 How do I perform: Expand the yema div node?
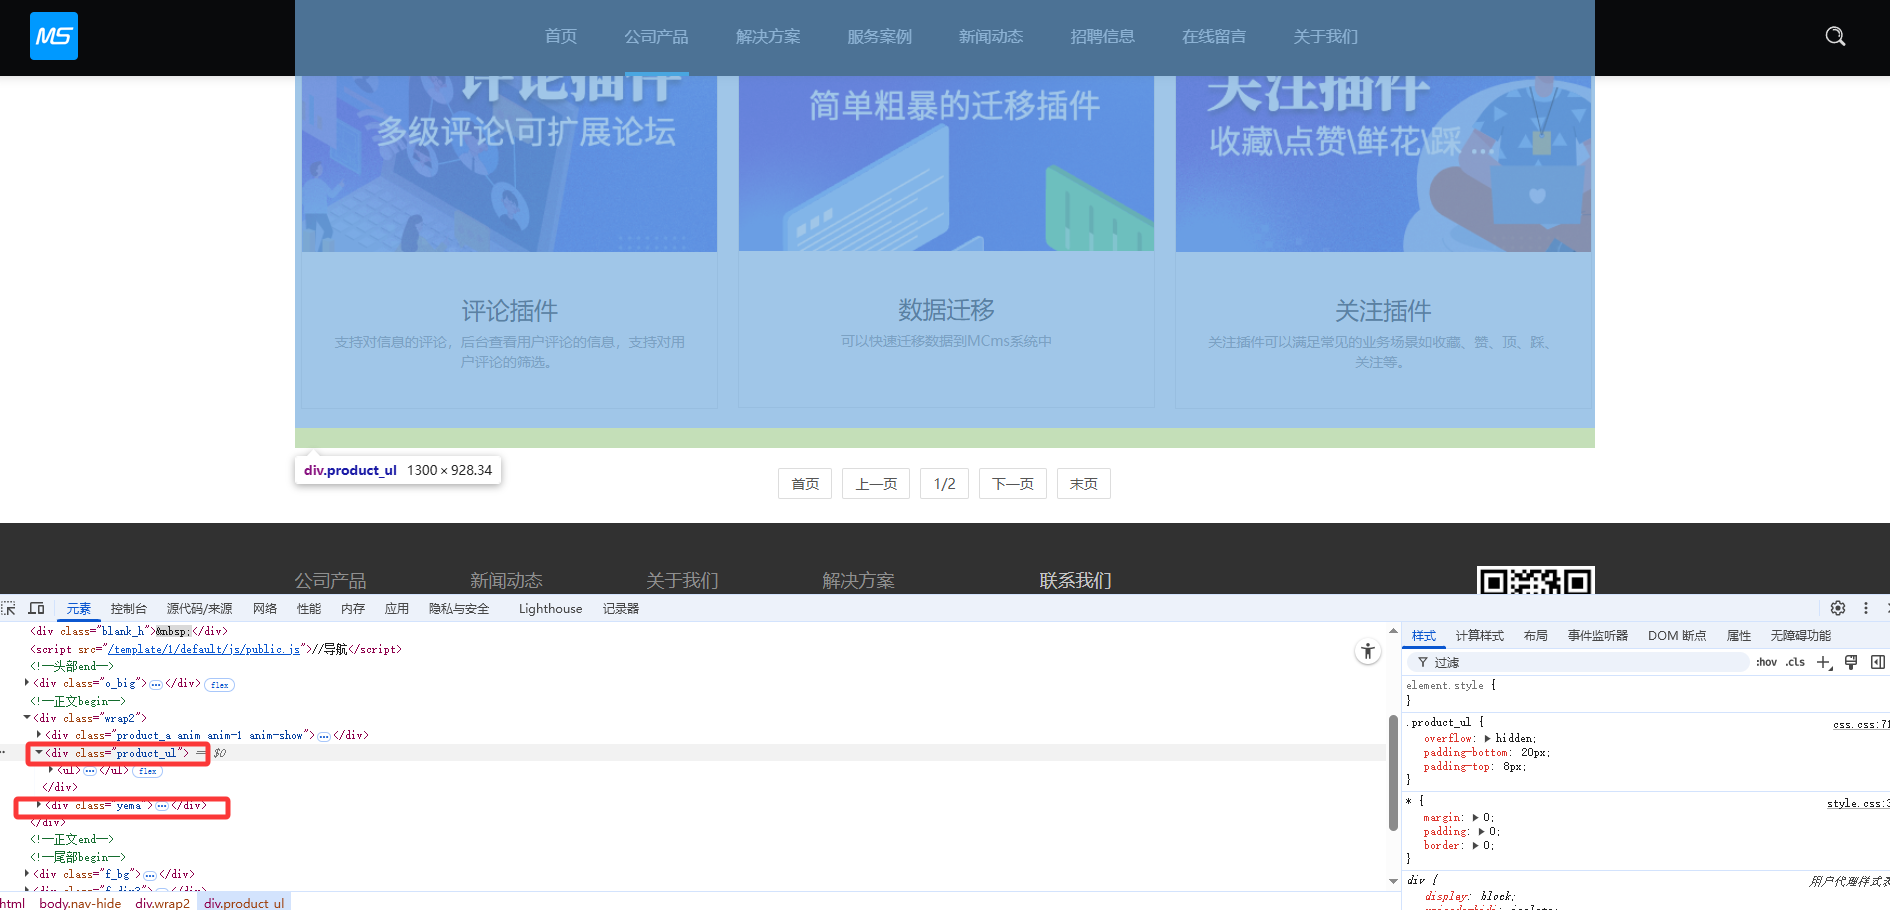[x=39, y=805]
